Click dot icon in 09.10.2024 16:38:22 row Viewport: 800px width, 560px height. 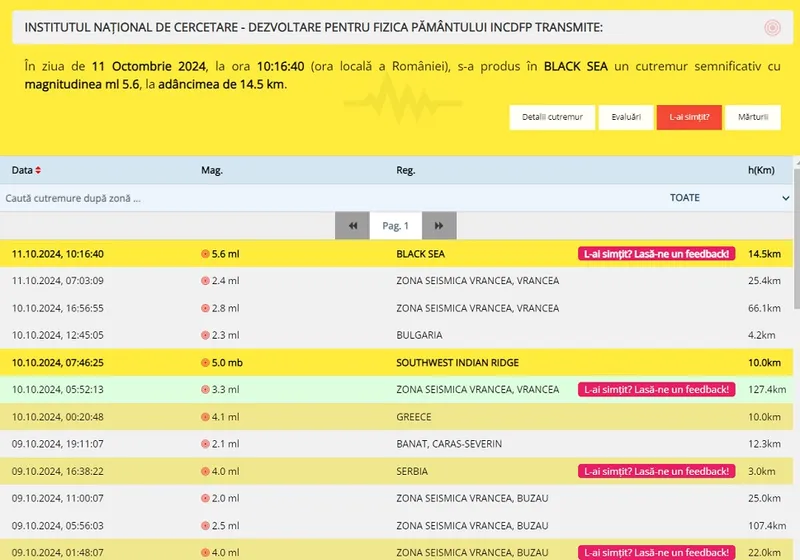(x=205, y=471)
